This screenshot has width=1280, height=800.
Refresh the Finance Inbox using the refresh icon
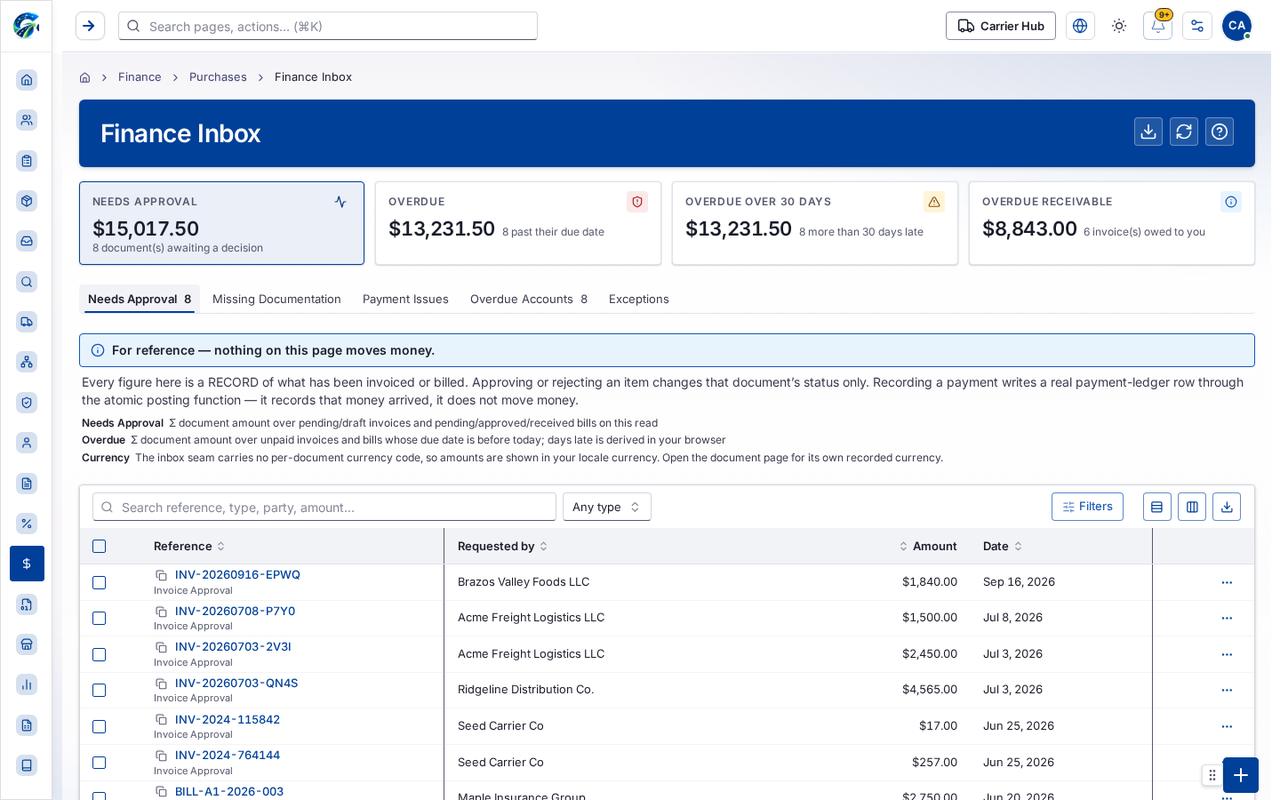coord(1184,132)
